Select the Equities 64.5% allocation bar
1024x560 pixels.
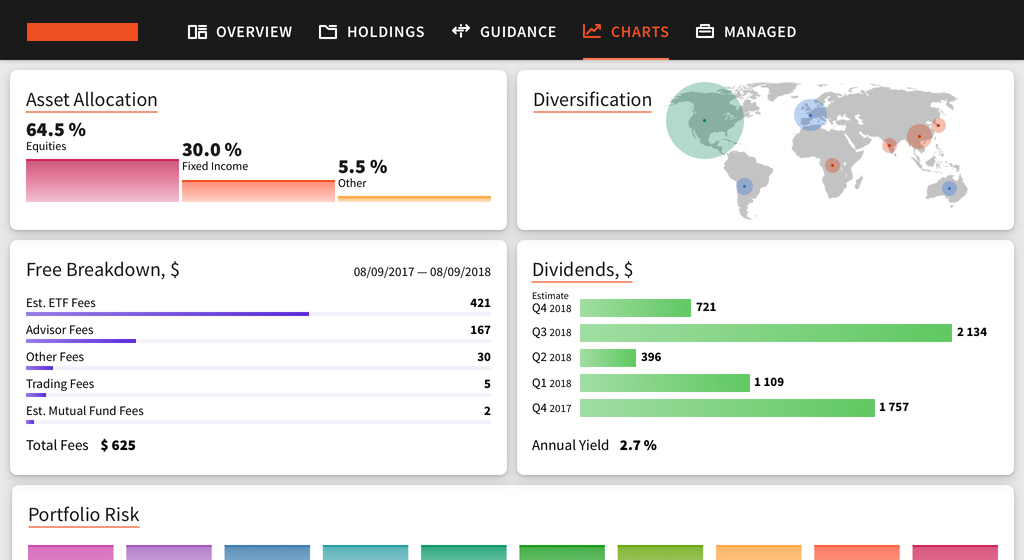pyautogui.click(x=102, y=181)
